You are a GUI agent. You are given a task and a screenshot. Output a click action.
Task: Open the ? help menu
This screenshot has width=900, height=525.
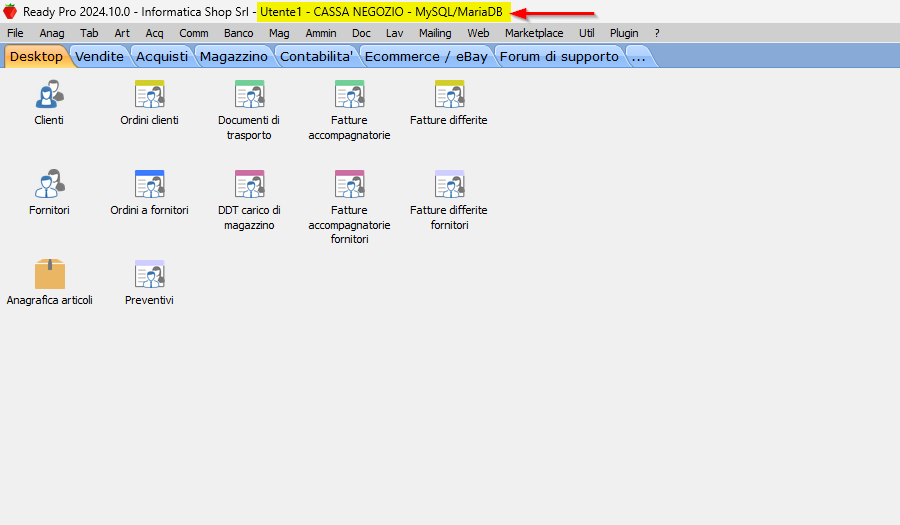pyautogui.click(x=657, y=33)
